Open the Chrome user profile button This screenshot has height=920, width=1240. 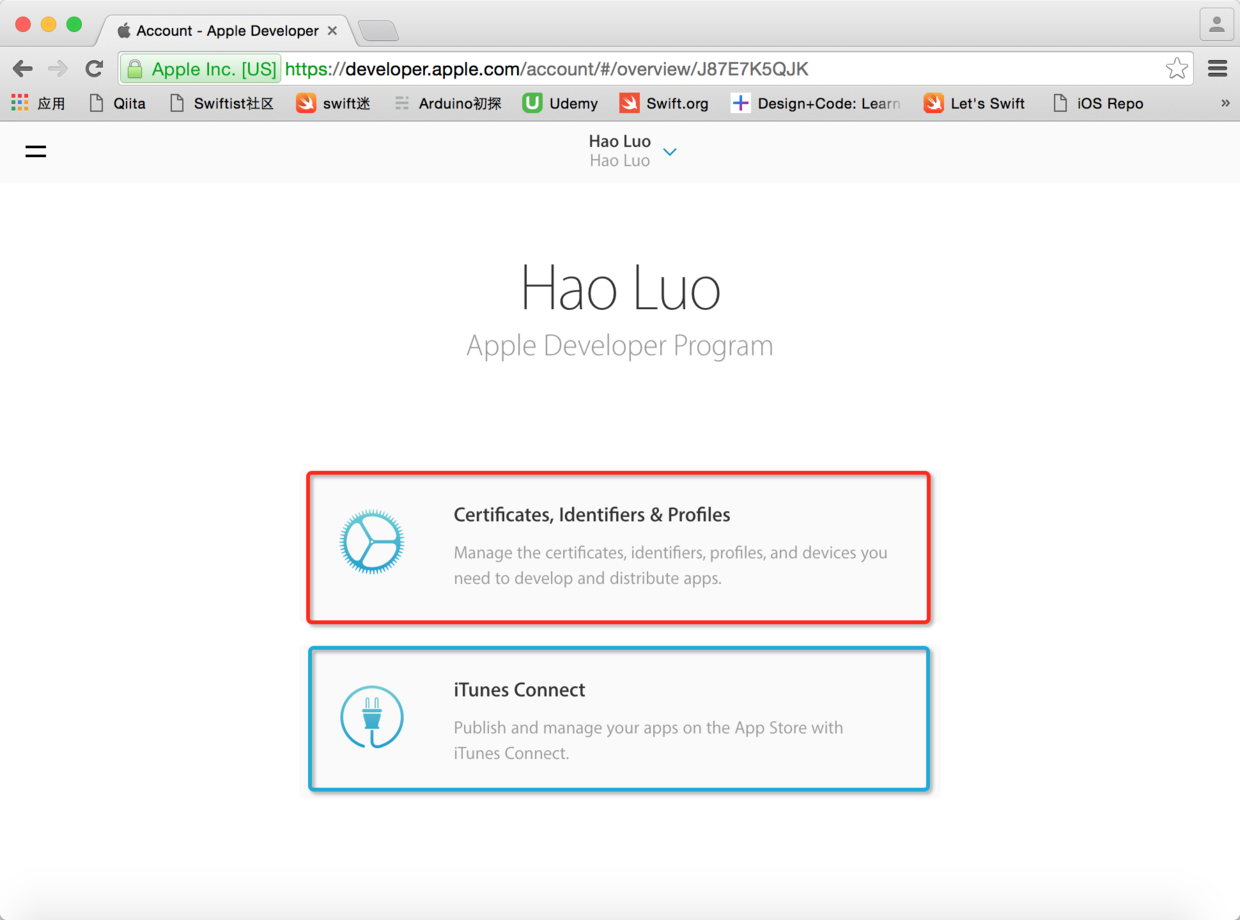pyautogui.click(x=1216, y=25)
